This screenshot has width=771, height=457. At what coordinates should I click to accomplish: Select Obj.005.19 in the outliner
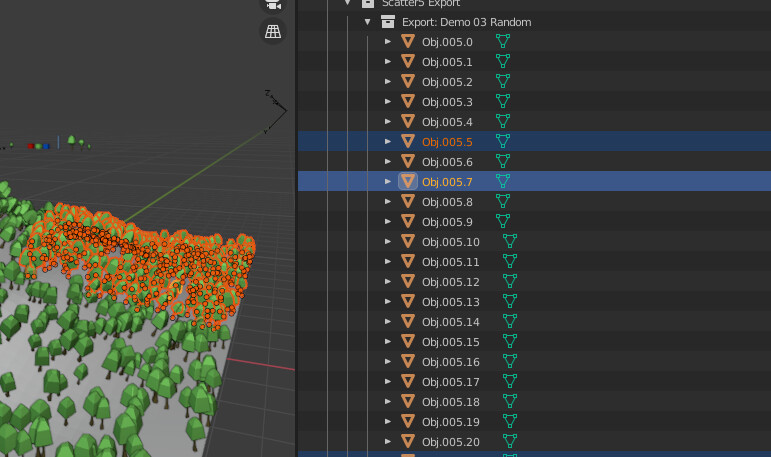450,422
